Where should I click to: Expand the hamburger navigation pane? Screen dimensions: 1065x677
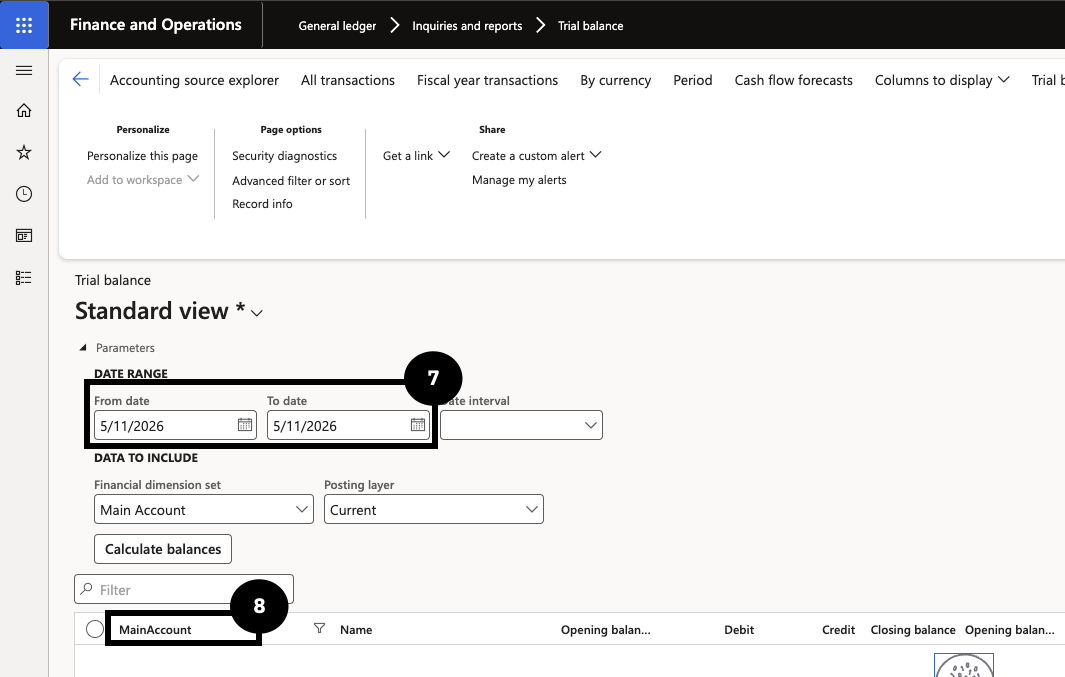click(x=24, y=71)
